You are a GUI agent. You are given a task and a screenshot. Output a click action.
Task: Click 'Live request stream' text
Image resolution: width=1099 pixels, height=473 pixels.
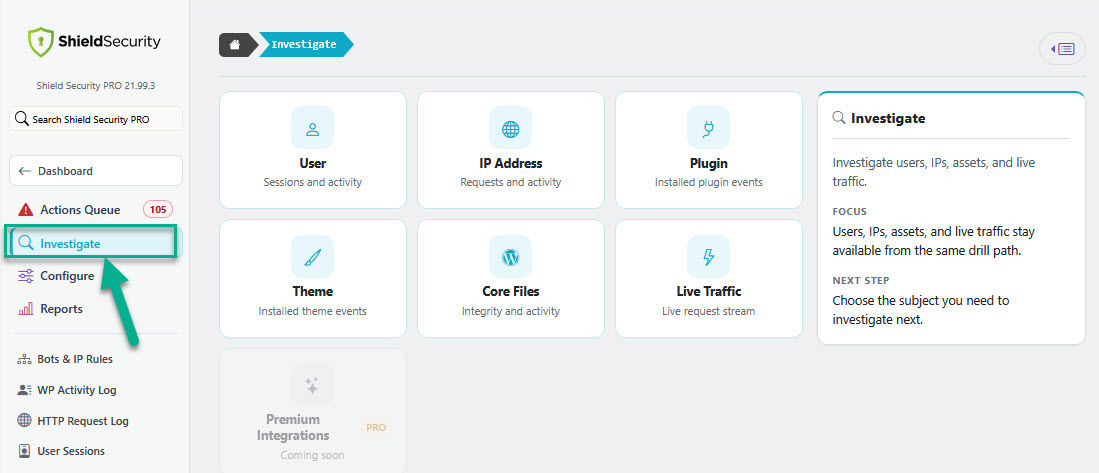pyautogui.click(x=709, y=311)
